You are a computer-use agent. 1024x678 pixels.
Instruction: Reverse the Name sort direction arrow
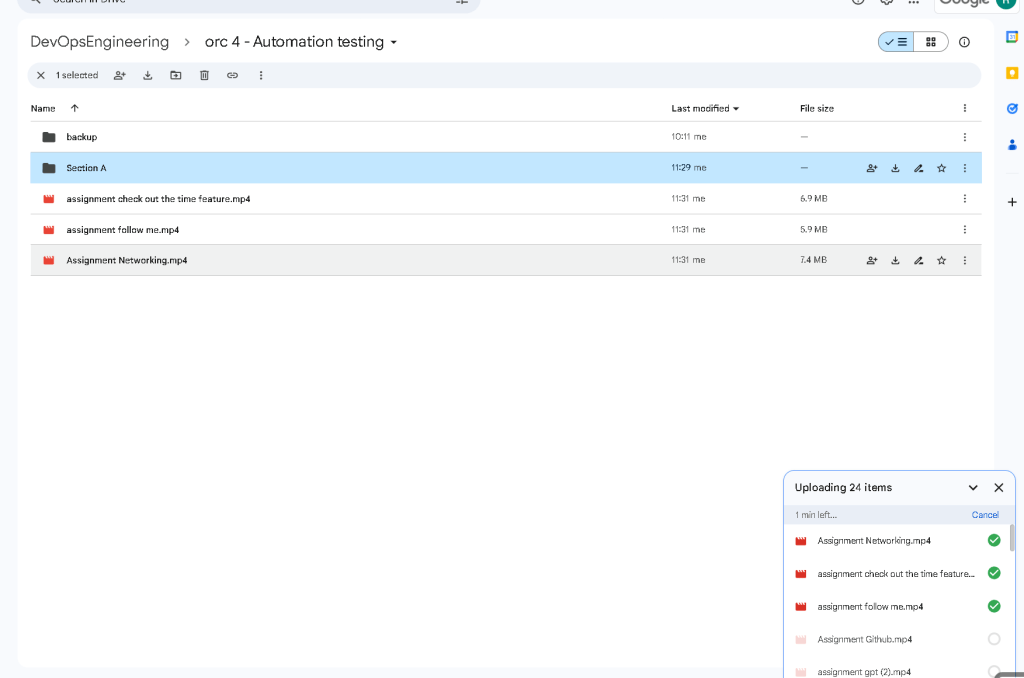pyautogui.click(x=74, y=108)
